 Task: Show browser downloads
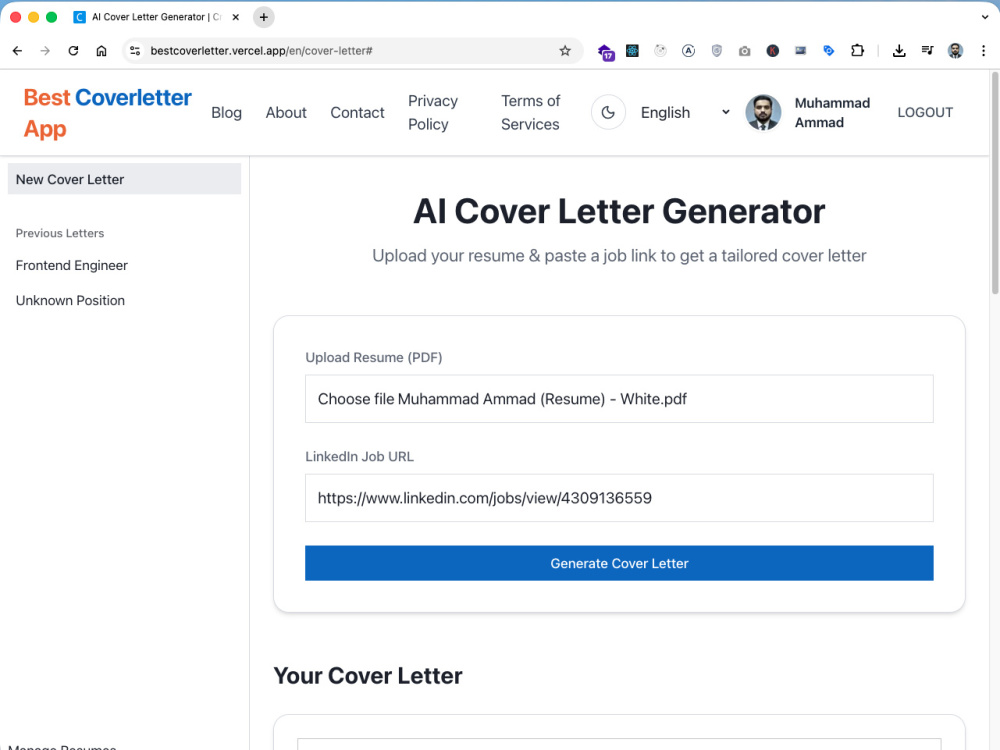click(x=899, y=51)
